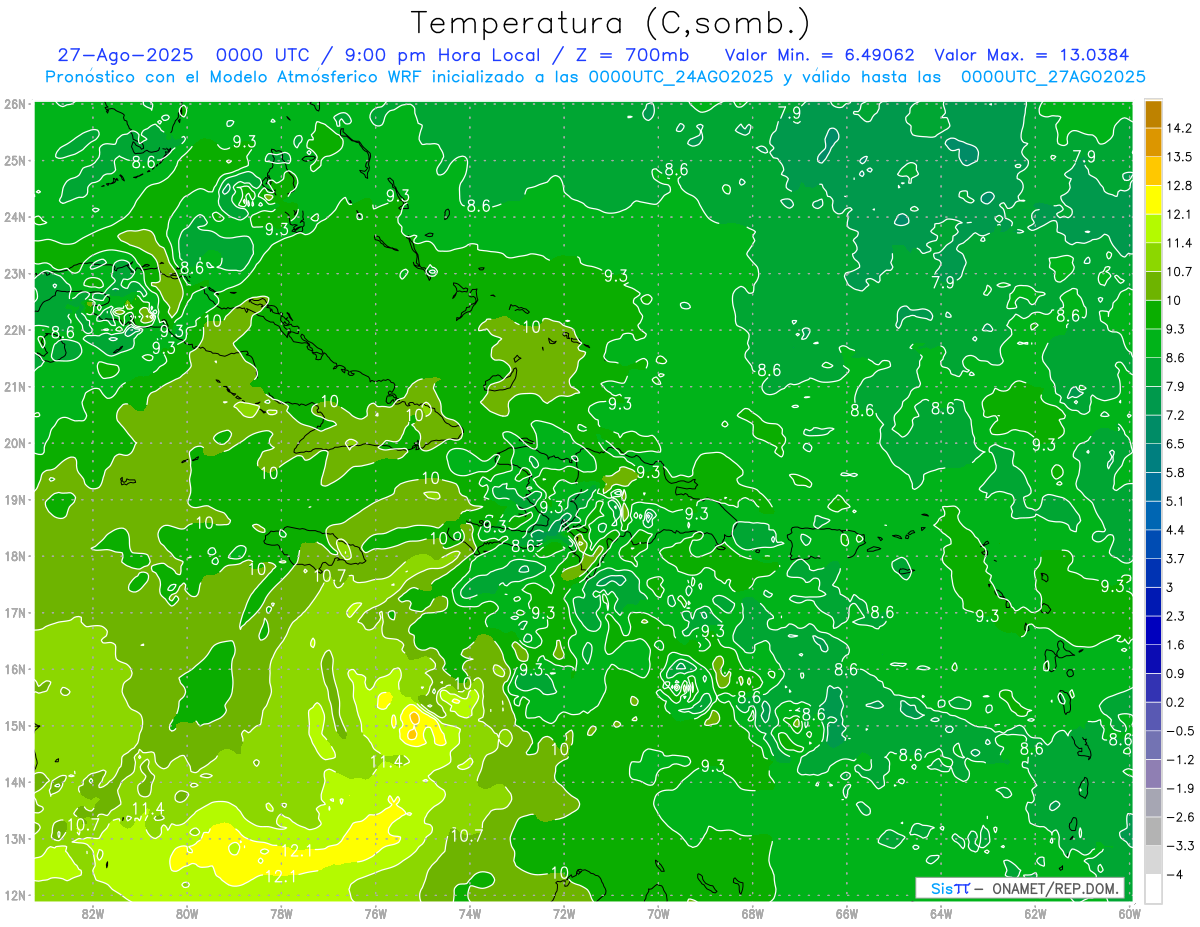Click the '12.8' colorbar label

click(1180, 186)
